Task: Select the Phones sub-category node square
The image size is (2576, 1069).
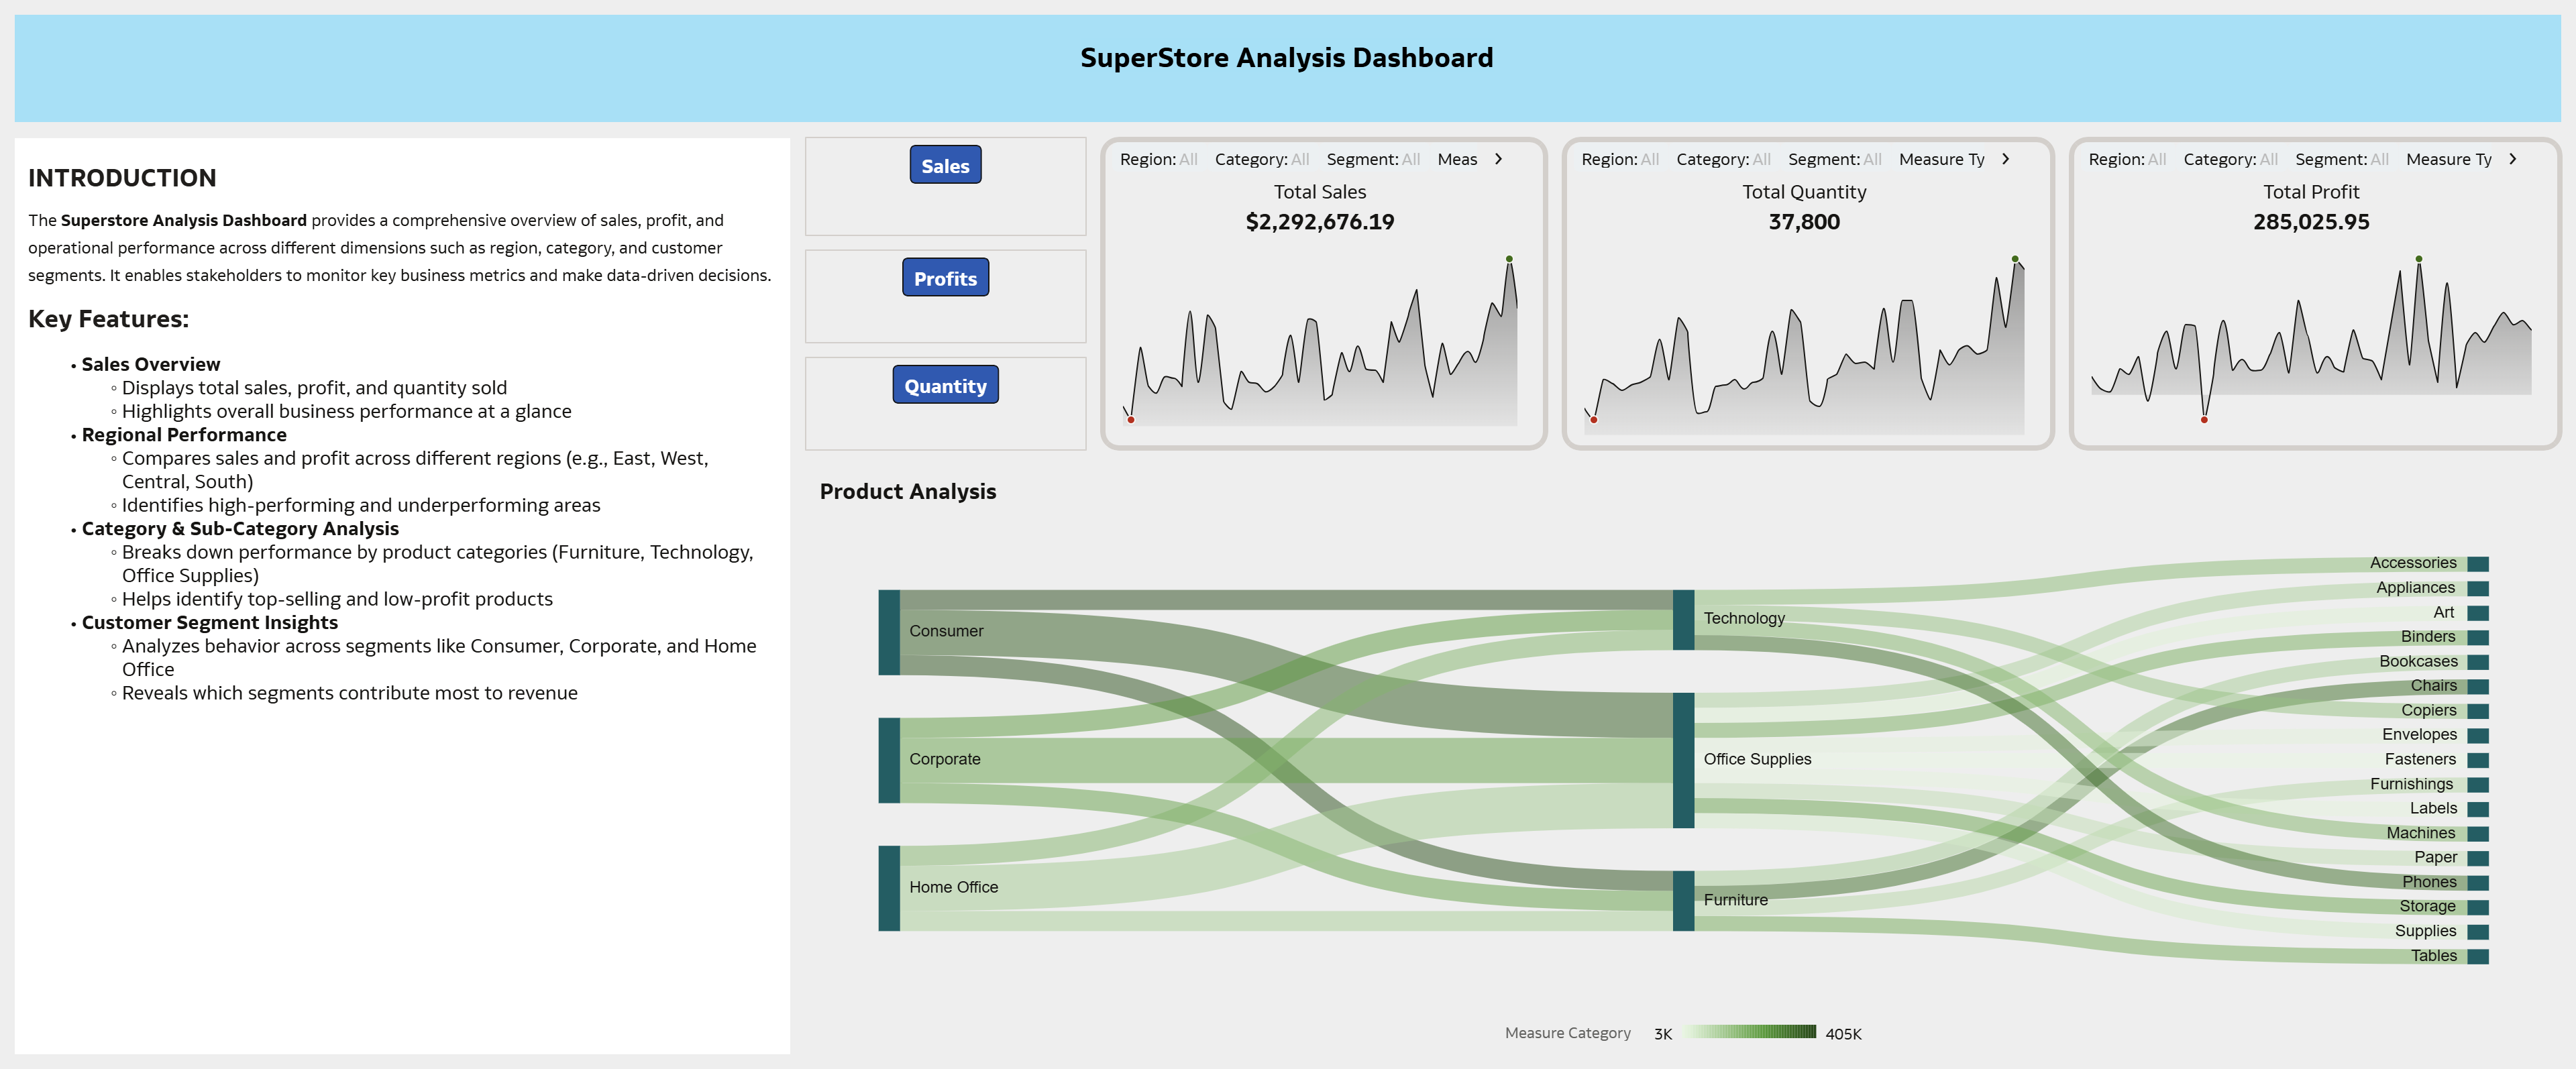Action: pos(2477,882)
